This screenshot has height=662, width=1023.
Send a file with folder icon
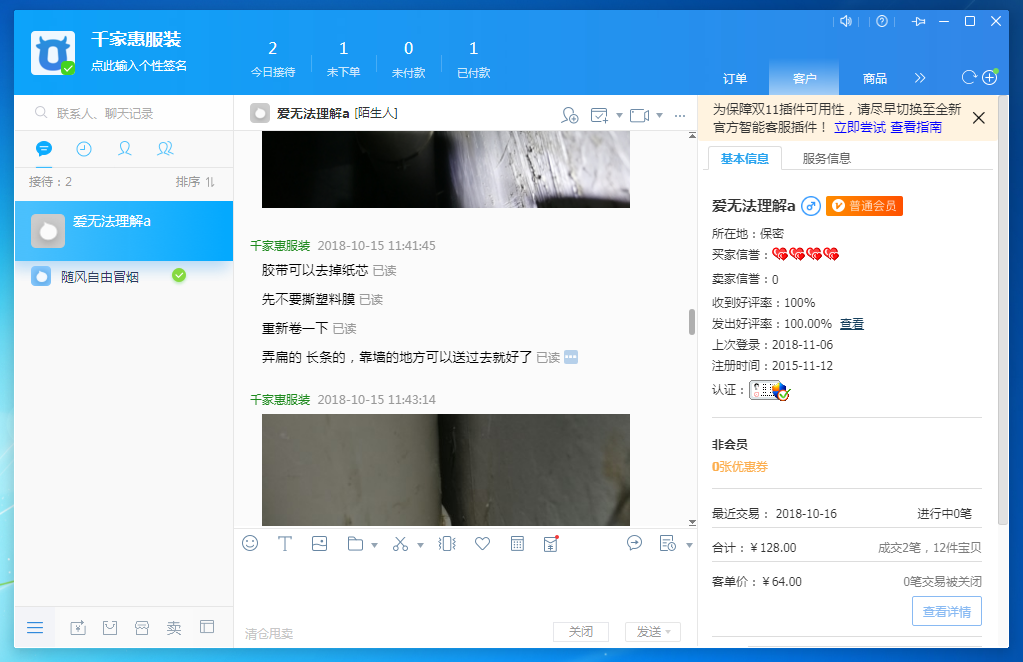click(x=356, y=543)
